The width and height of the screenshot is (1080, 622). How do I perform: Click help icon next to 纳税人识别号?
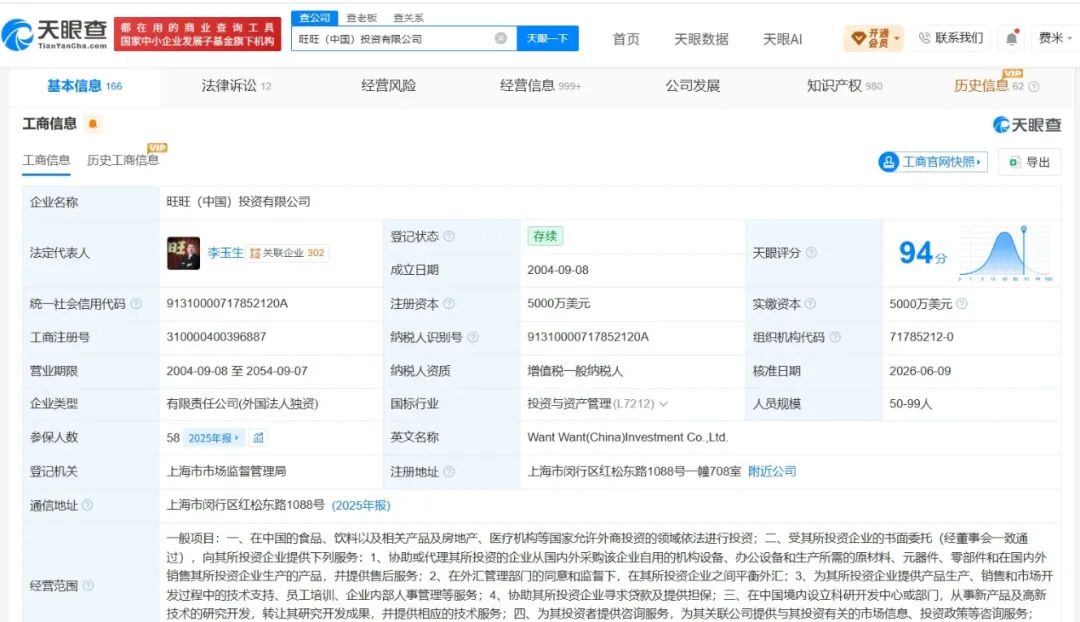click(x=472, y=338)
